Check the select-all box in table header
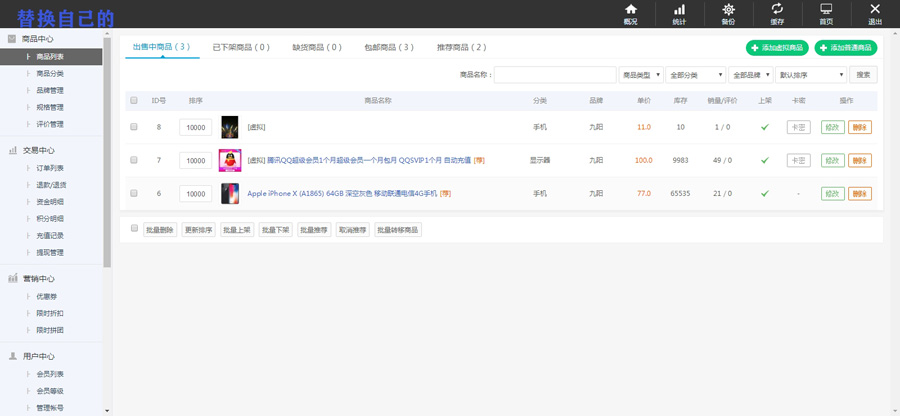 pyautogui.click(x=134, y=100)
